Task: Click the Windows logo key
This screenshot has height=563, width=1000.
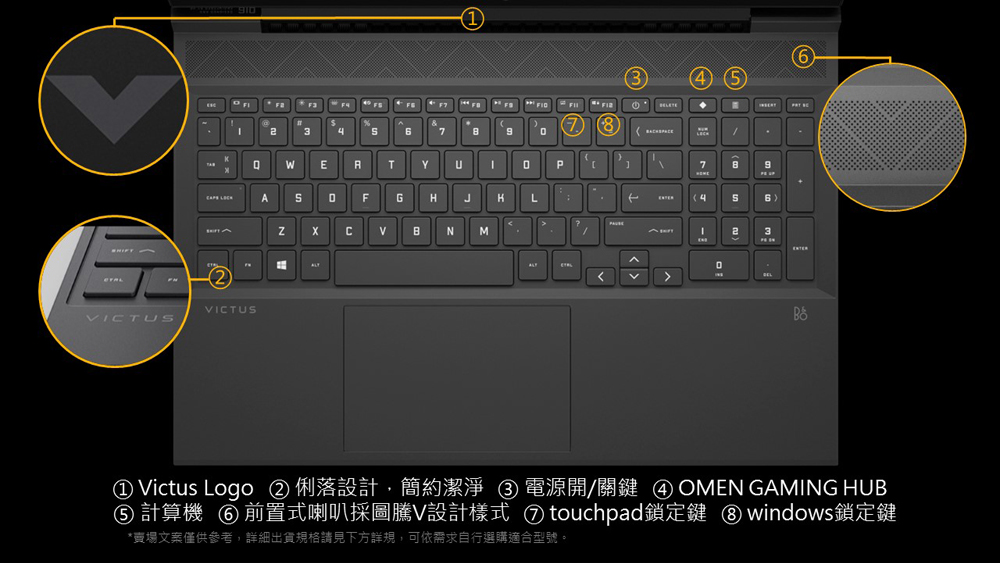Action: pos(281,265)
